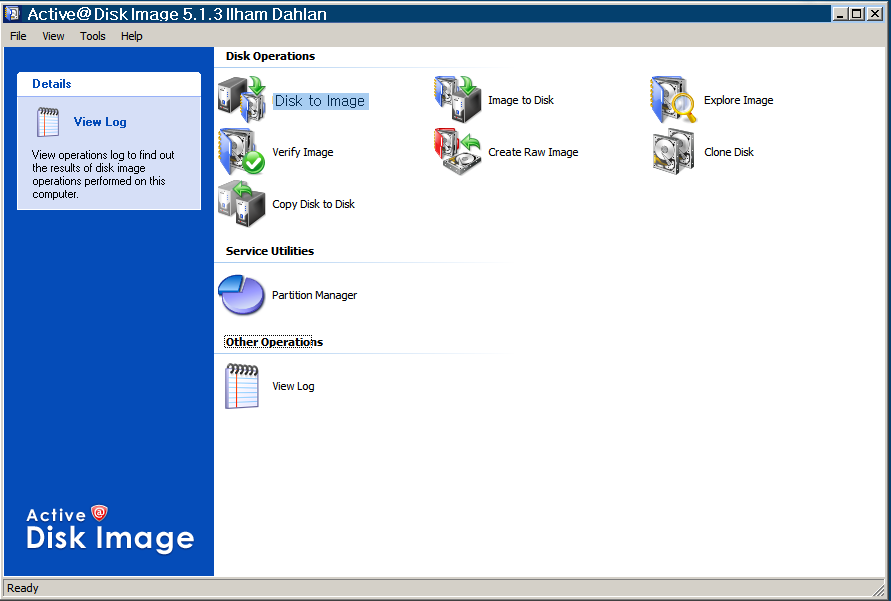The width and height of the screenshot is (891, 601).
Task: Open Copy Disk to Disk label
Action: click(313, 204)
